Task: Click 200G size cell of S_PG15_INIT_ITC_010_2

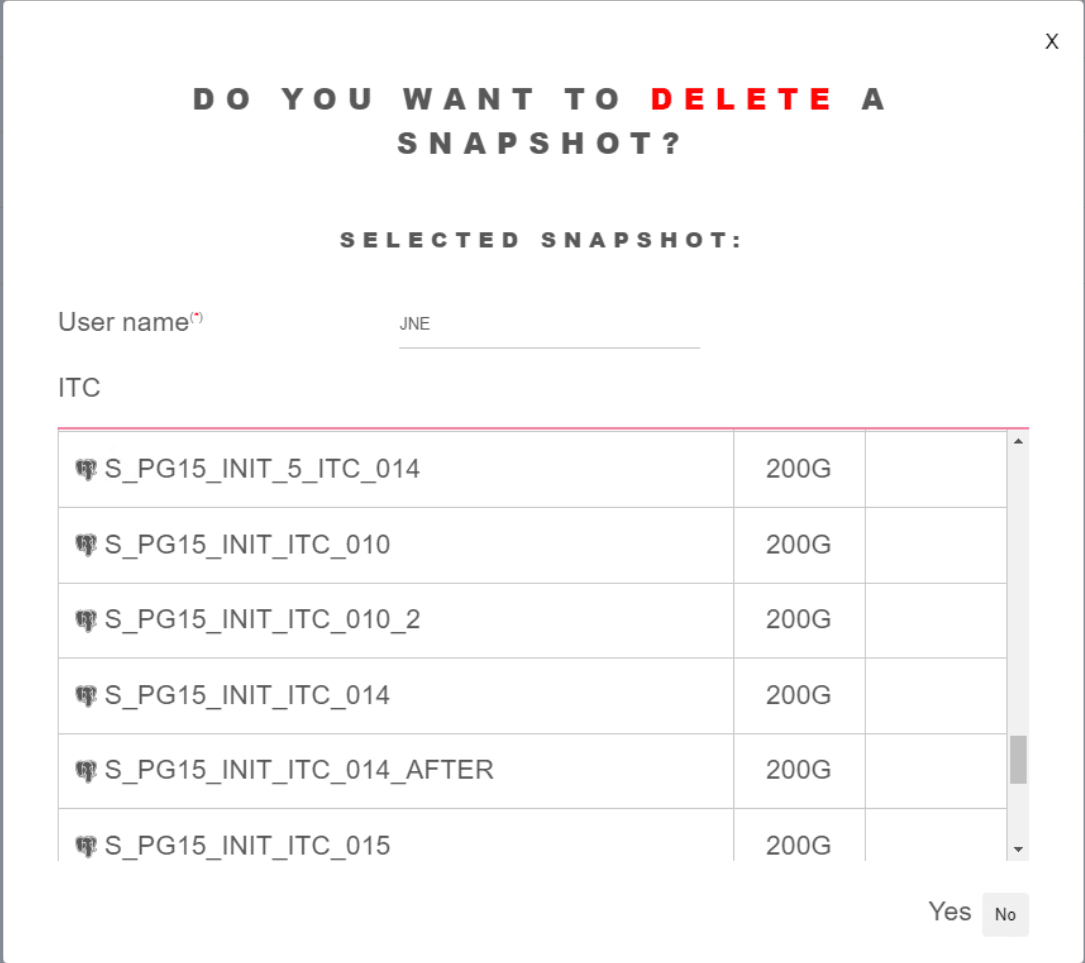Action: point(798,620)
